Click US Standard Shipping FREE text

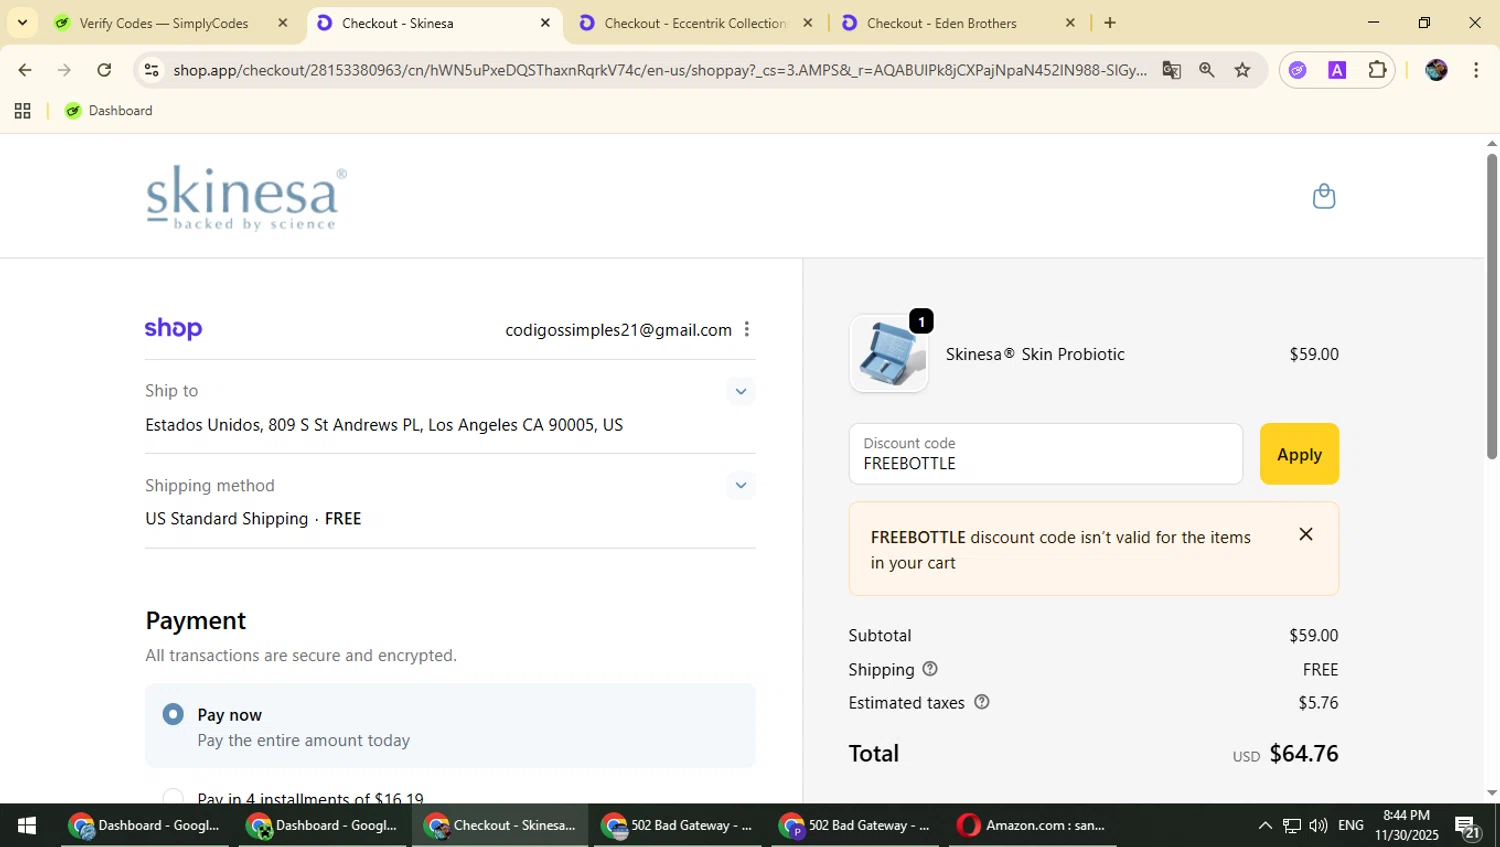point(253,518)
